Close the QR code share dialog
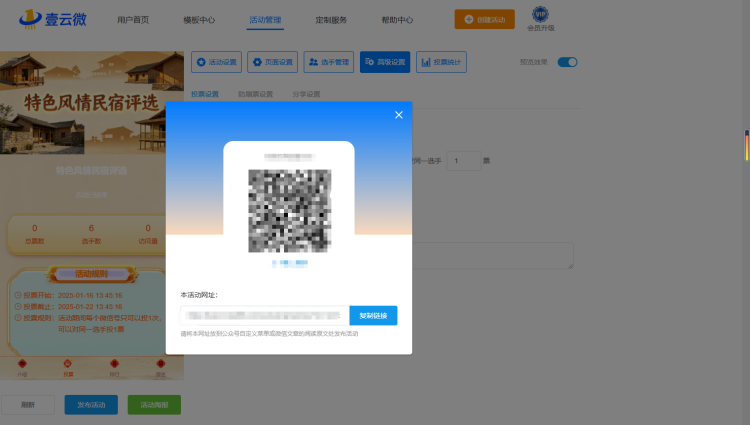 398,115
